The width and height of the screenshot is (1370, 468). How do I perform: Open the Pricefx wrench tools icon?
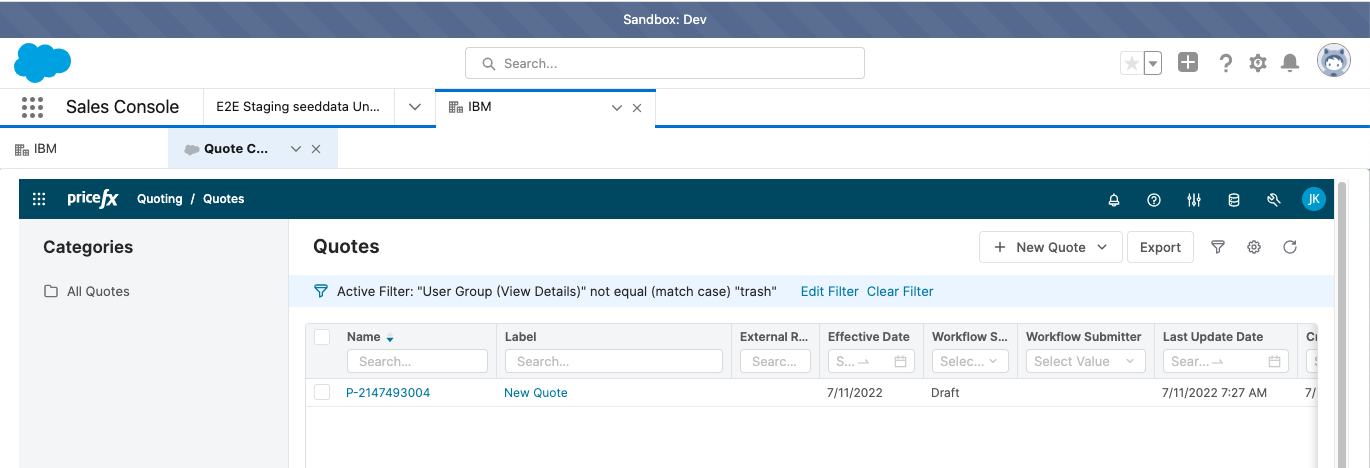pyautogui.click(x=1274, y=200)
